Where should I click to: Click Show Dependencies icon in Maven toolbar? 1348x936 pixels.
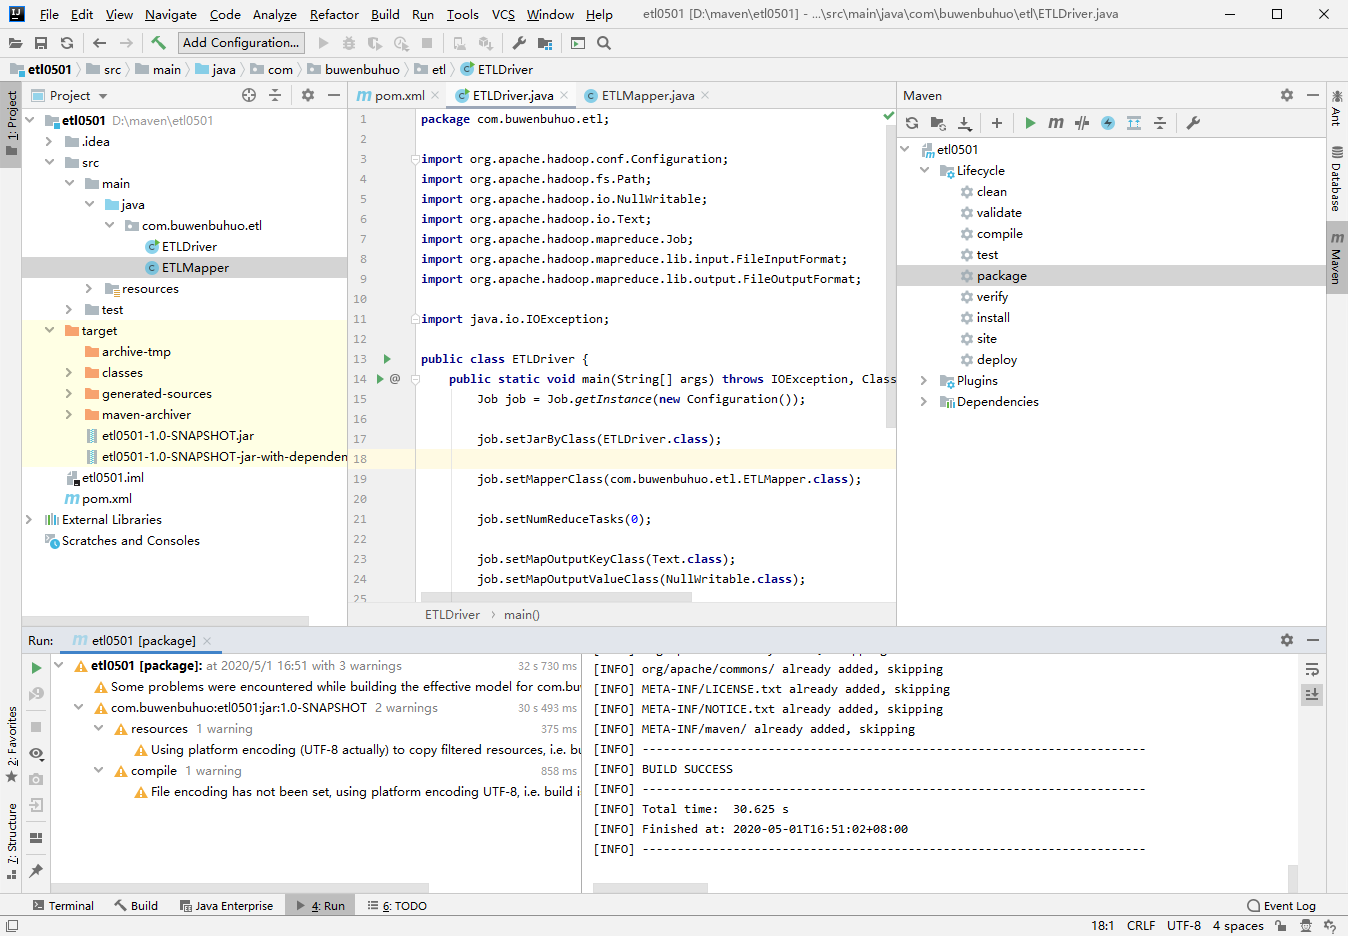coord(1134,123)
